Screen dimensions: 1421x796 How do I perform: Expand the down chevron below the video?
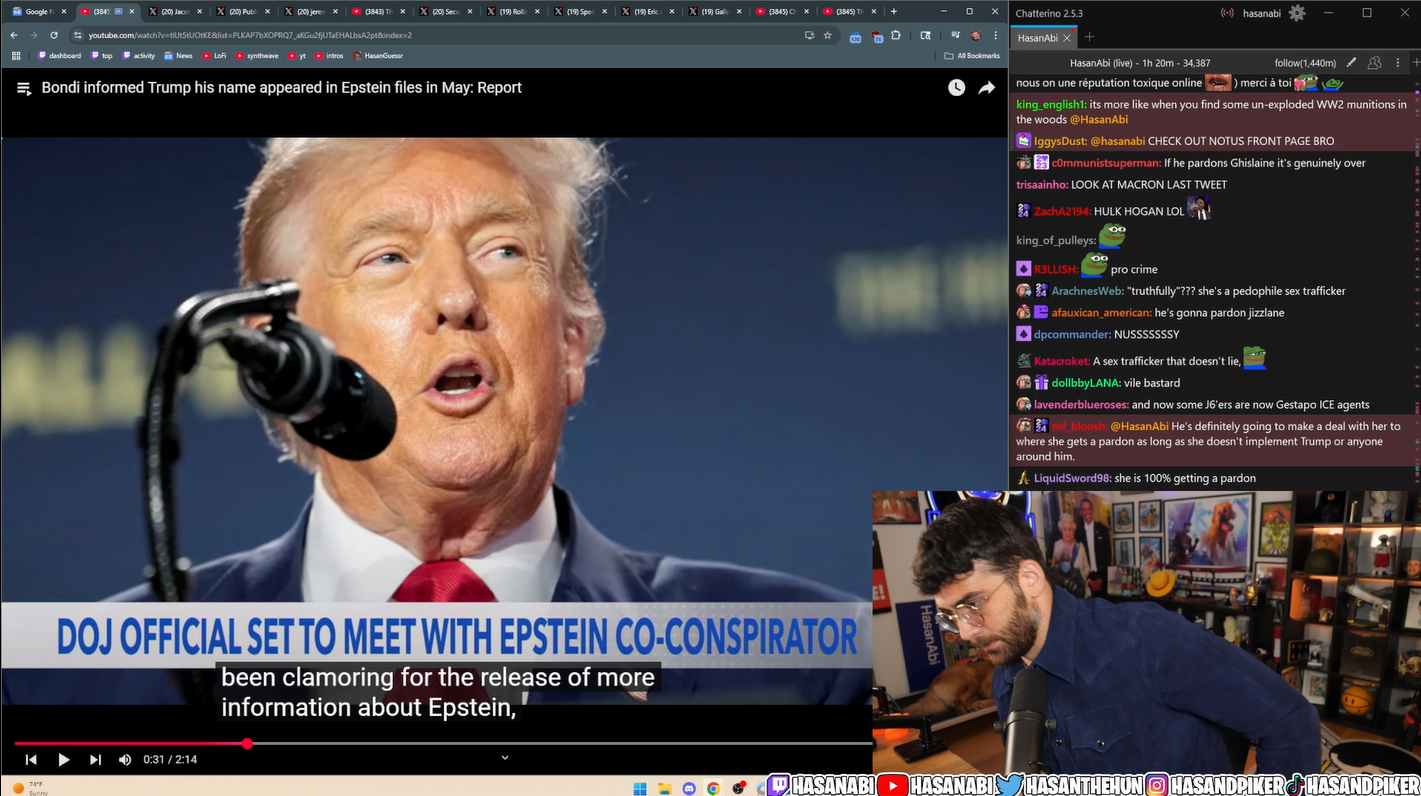pyautogui.click(x=505, y=758)
